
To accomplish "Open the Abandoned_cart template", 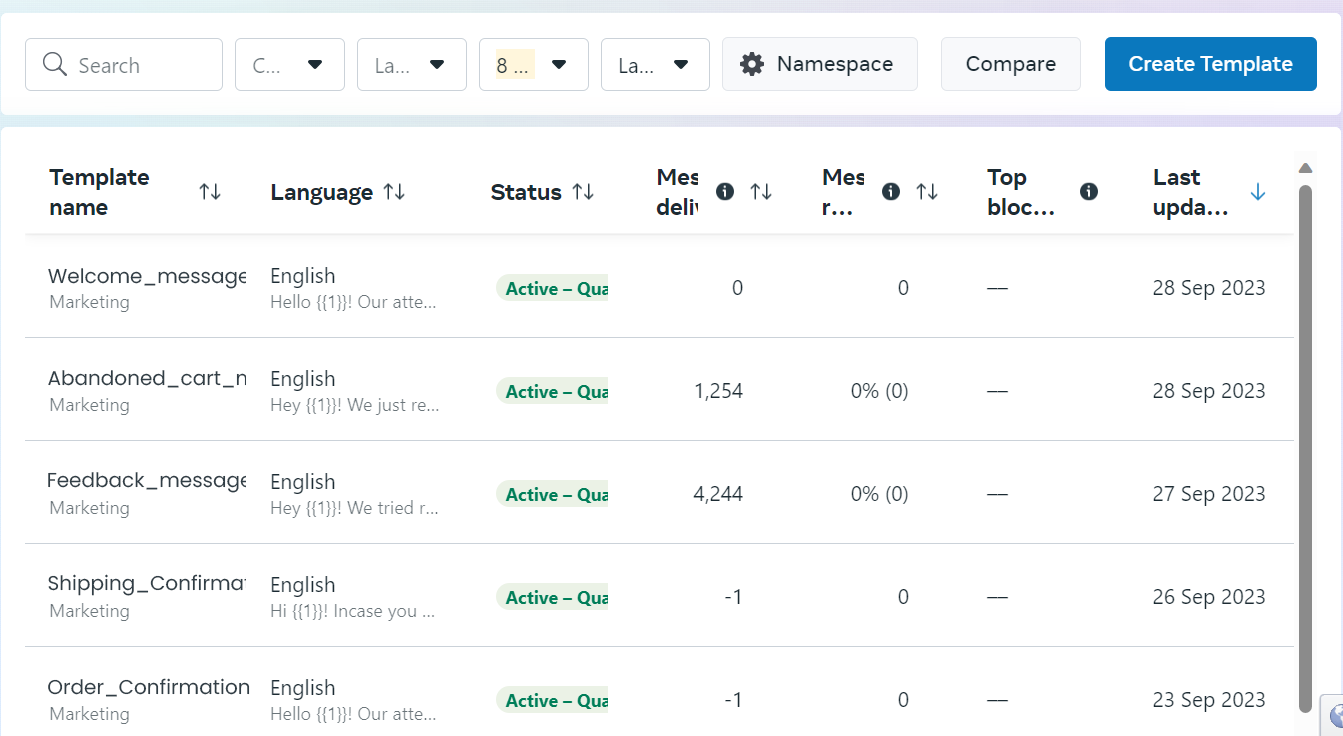I will click(x=146, y=378).
